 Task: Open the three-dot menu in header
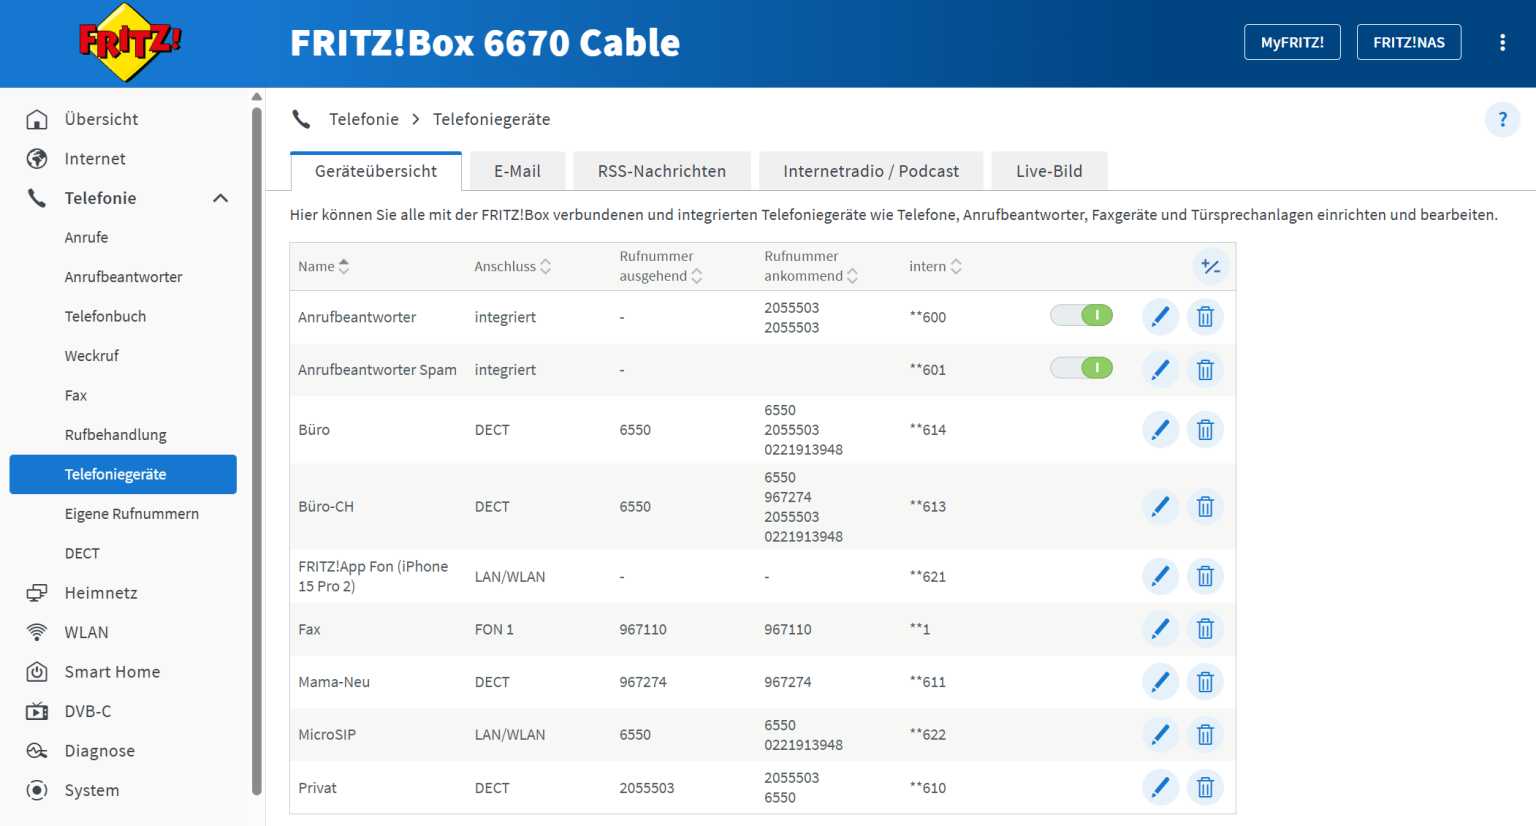pos(1502,43)
